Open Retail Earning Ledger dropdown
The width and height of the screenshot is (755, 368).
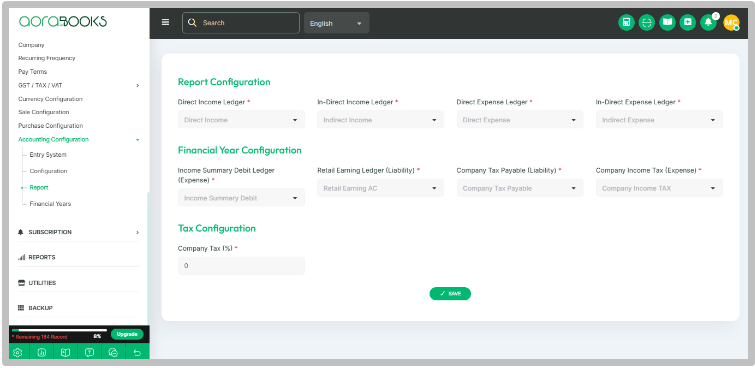pyautogui.click(x=380, y=188)
